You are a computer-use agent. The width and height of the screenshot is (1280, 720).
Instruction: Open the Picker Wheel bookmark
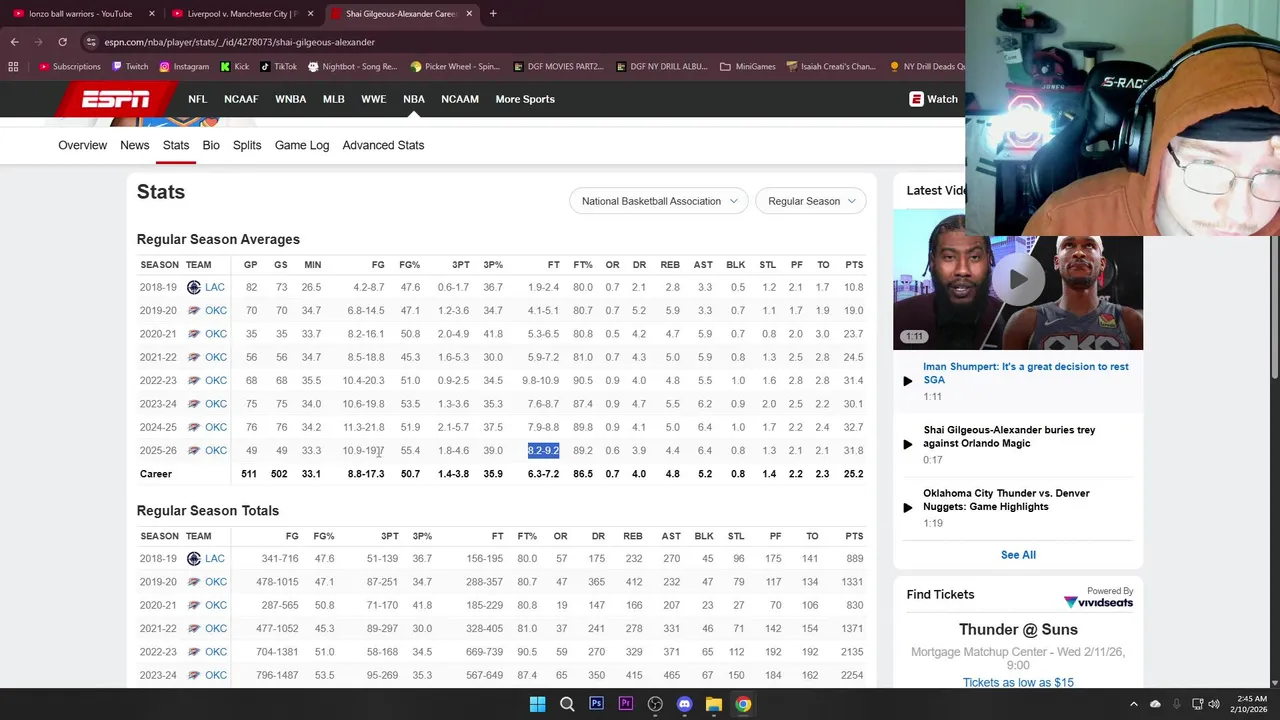pos(455,67)
